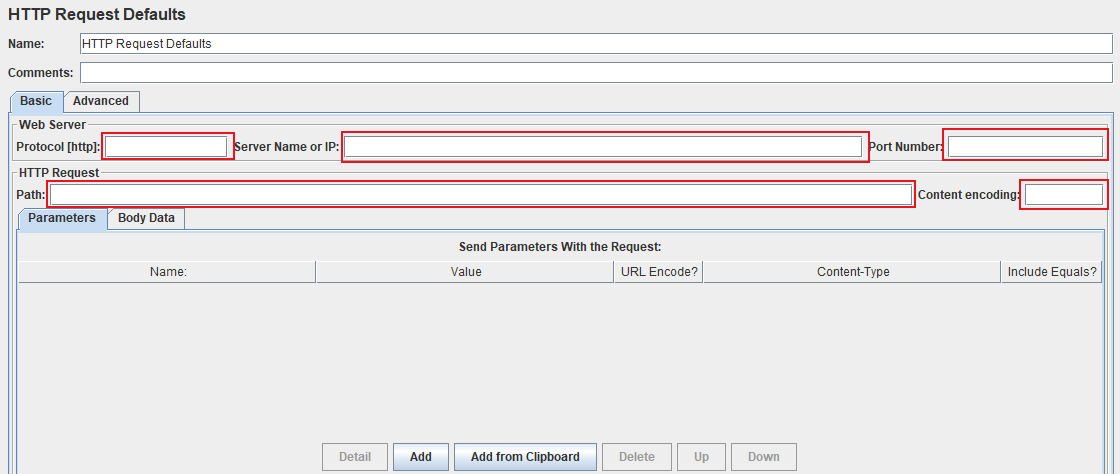
Task: Open the Body Data tab
Action: click(x=146, y=218)
